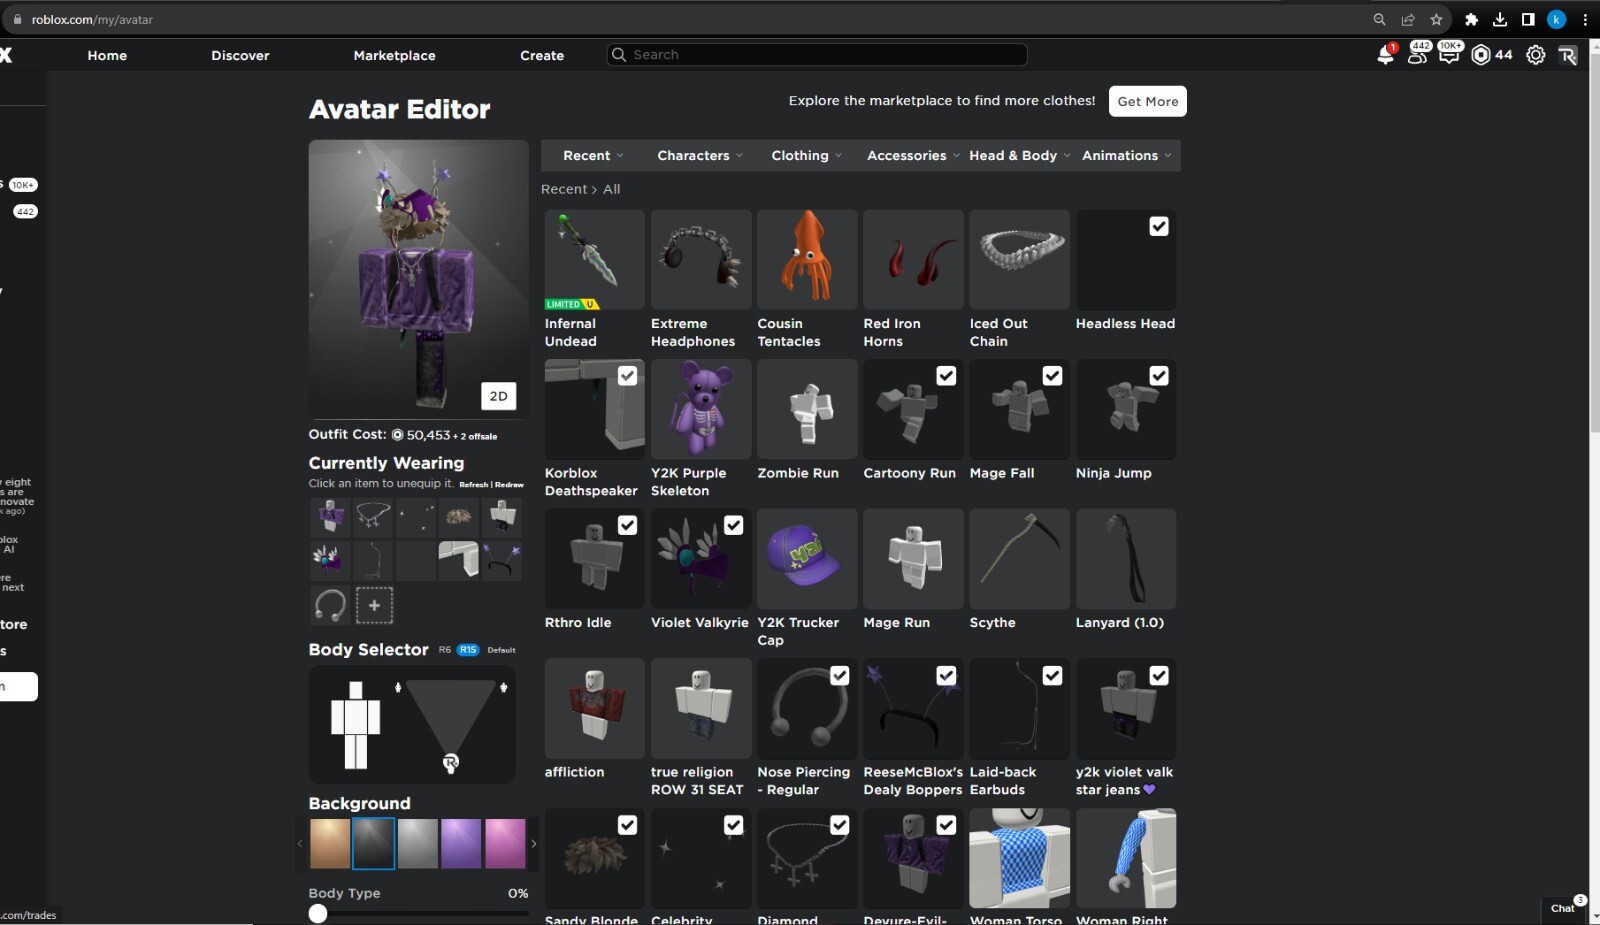This screenshot has width=1600, height=925.
Task: Uncheck the Headless Head item
Action: pyautogui.click(x=1159, y=226)
